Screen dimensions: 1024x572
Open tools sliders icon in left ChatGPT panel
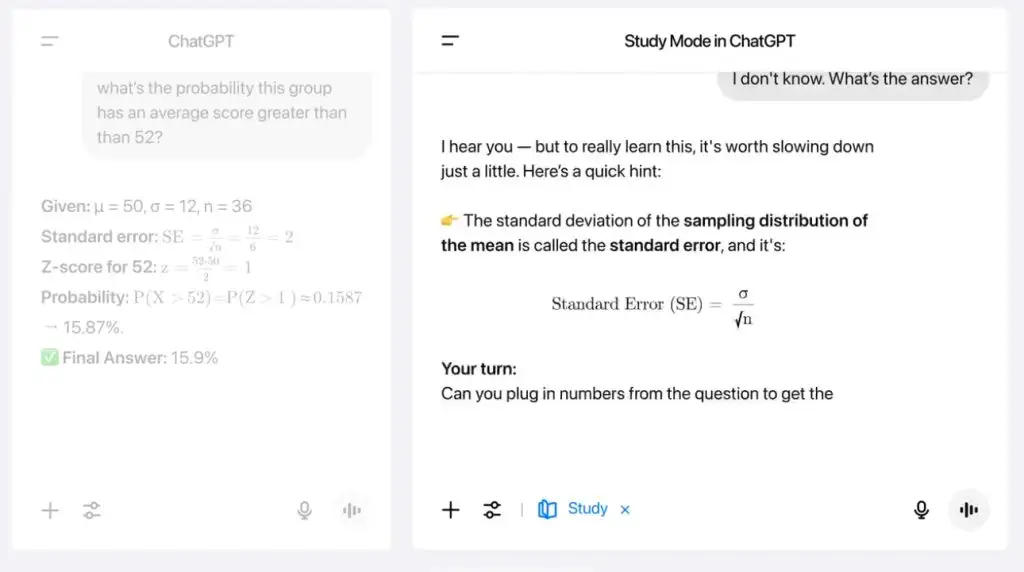click(x=92, y=510)
